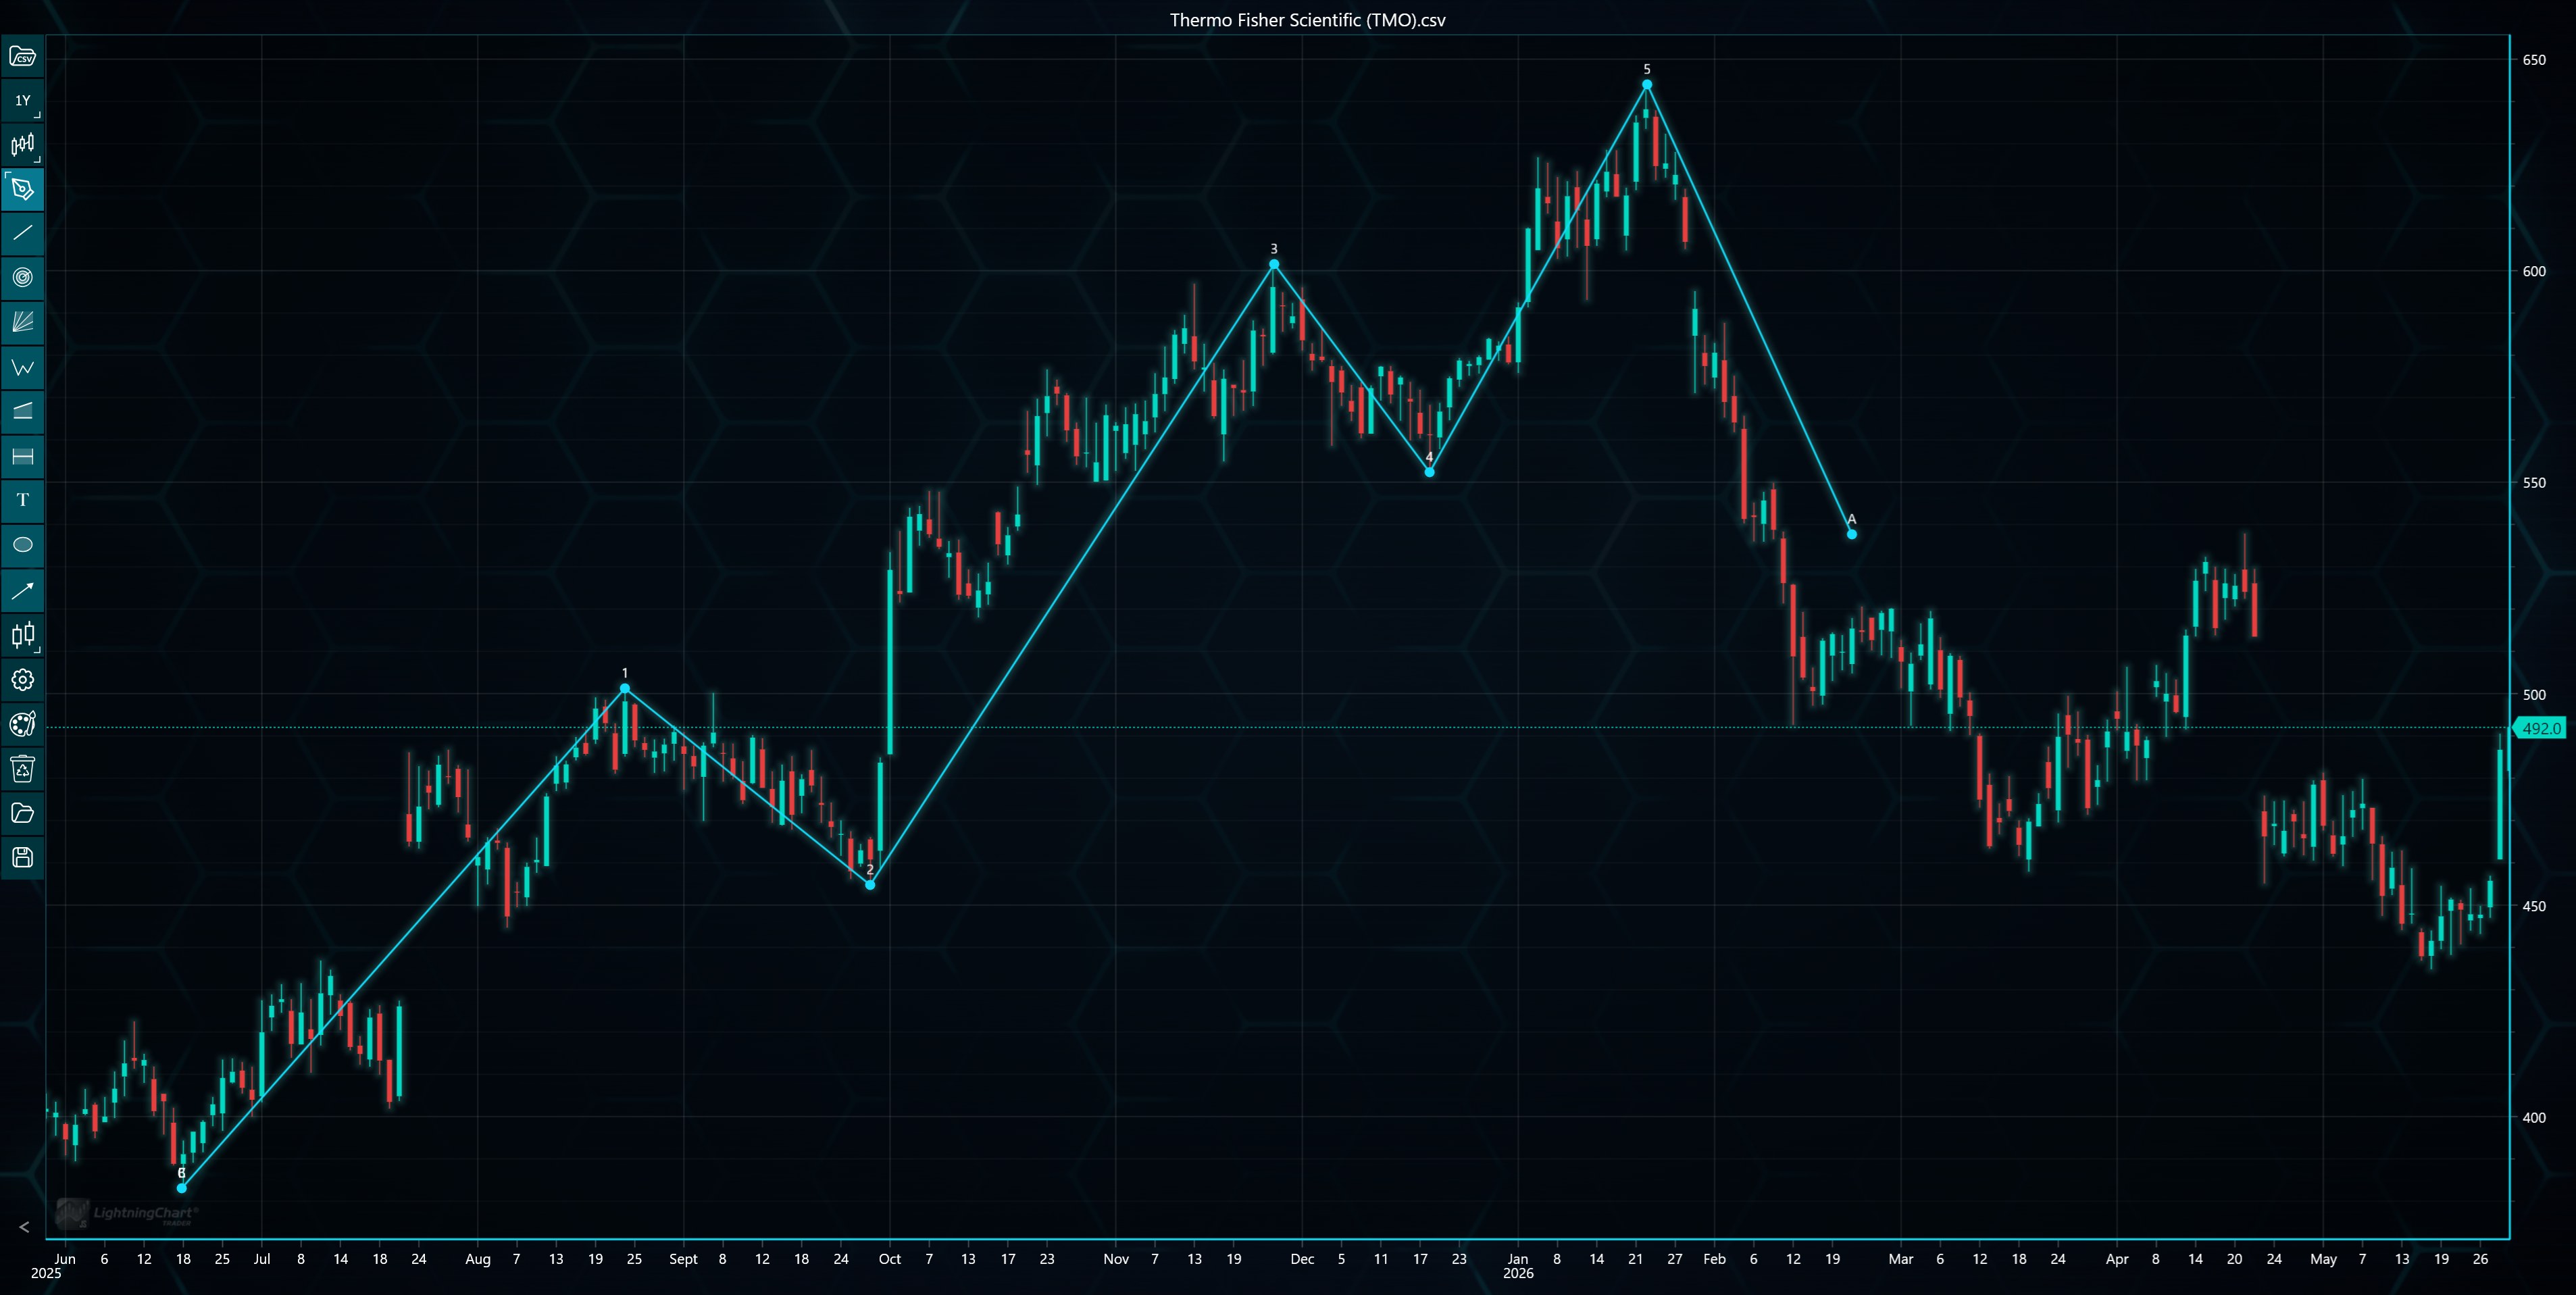The height and width of the screenshot is (1295, 2576).
Task: Click the chart title Thermo Fisher Scientific (TMO).csv
Action: (x=1308, y=20)
